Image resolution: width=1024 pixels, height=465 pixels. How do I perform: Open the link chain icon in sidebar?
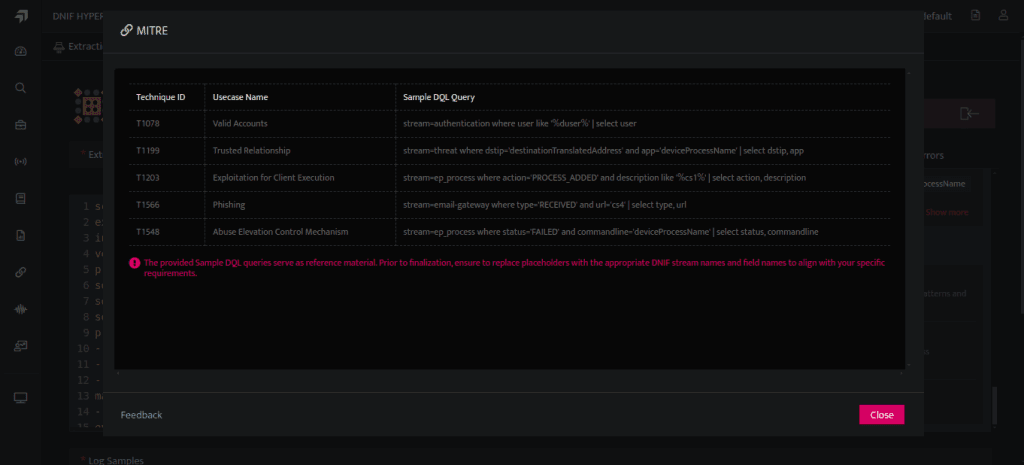pyautogui.click(x=21, y=272)
